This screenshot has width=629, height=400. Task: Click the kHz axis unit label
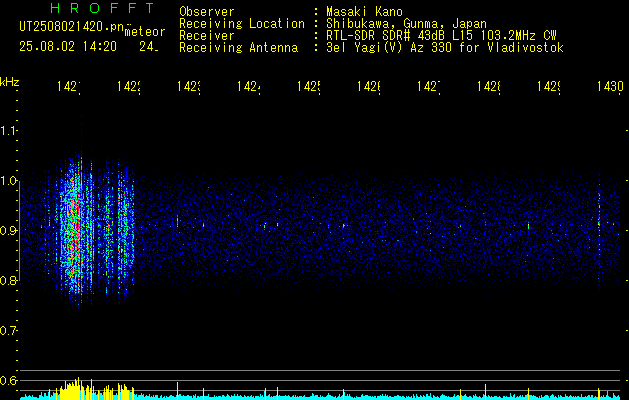(x=10, y=82)
